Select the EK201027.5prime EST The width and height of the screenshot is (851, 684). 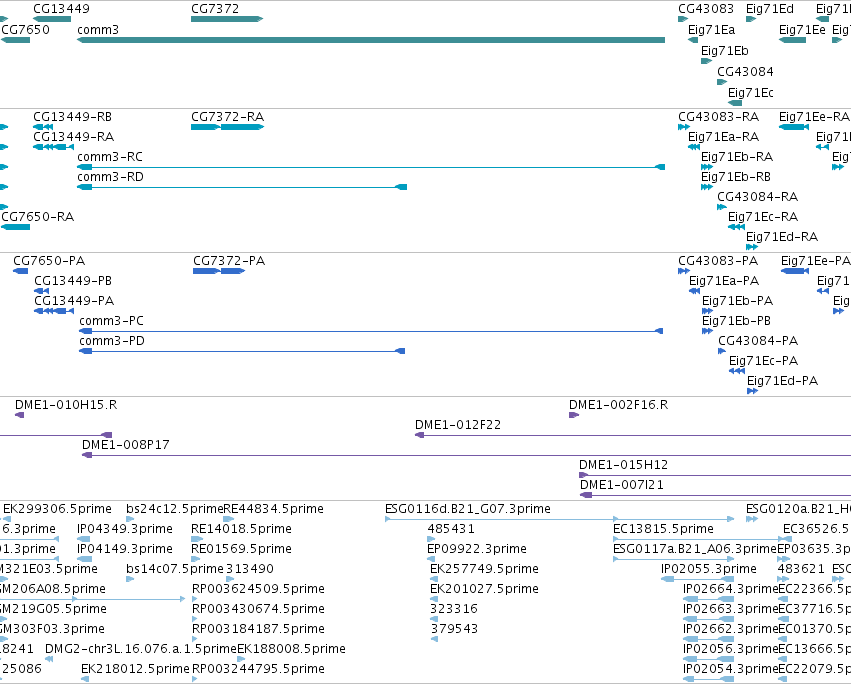(434, 599)
